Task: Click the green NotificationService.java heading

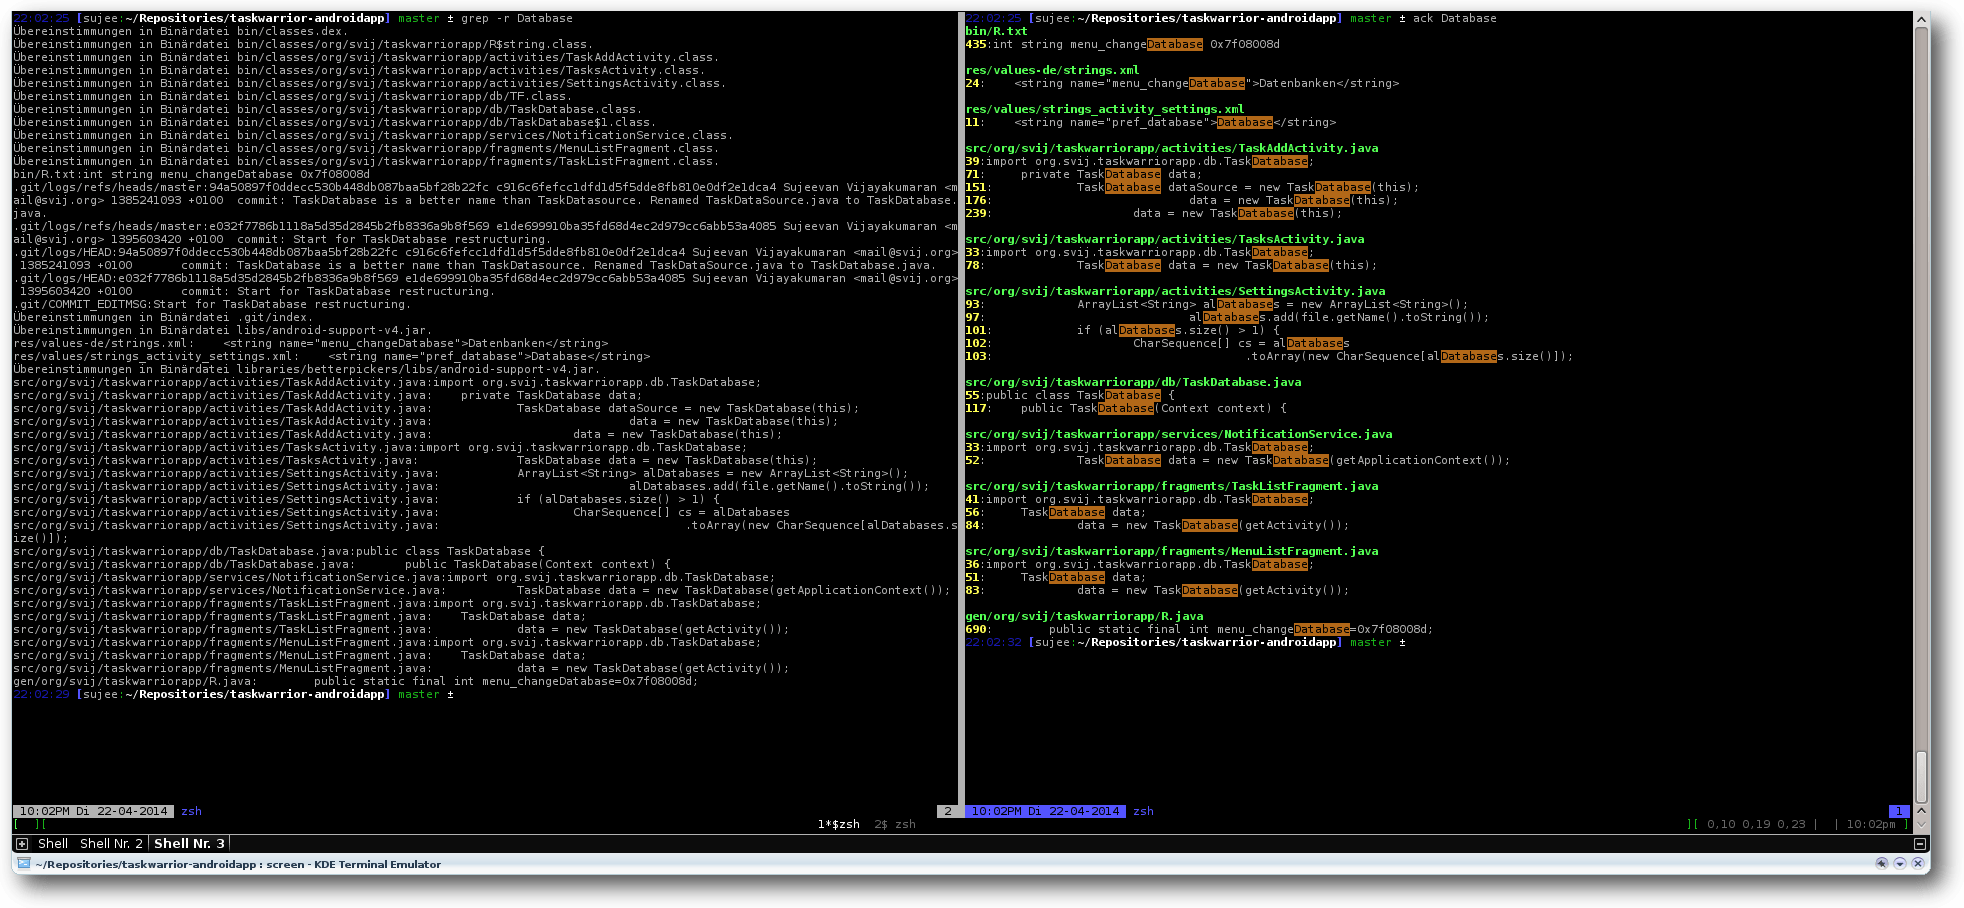Action: click(x=1178, y=434)
